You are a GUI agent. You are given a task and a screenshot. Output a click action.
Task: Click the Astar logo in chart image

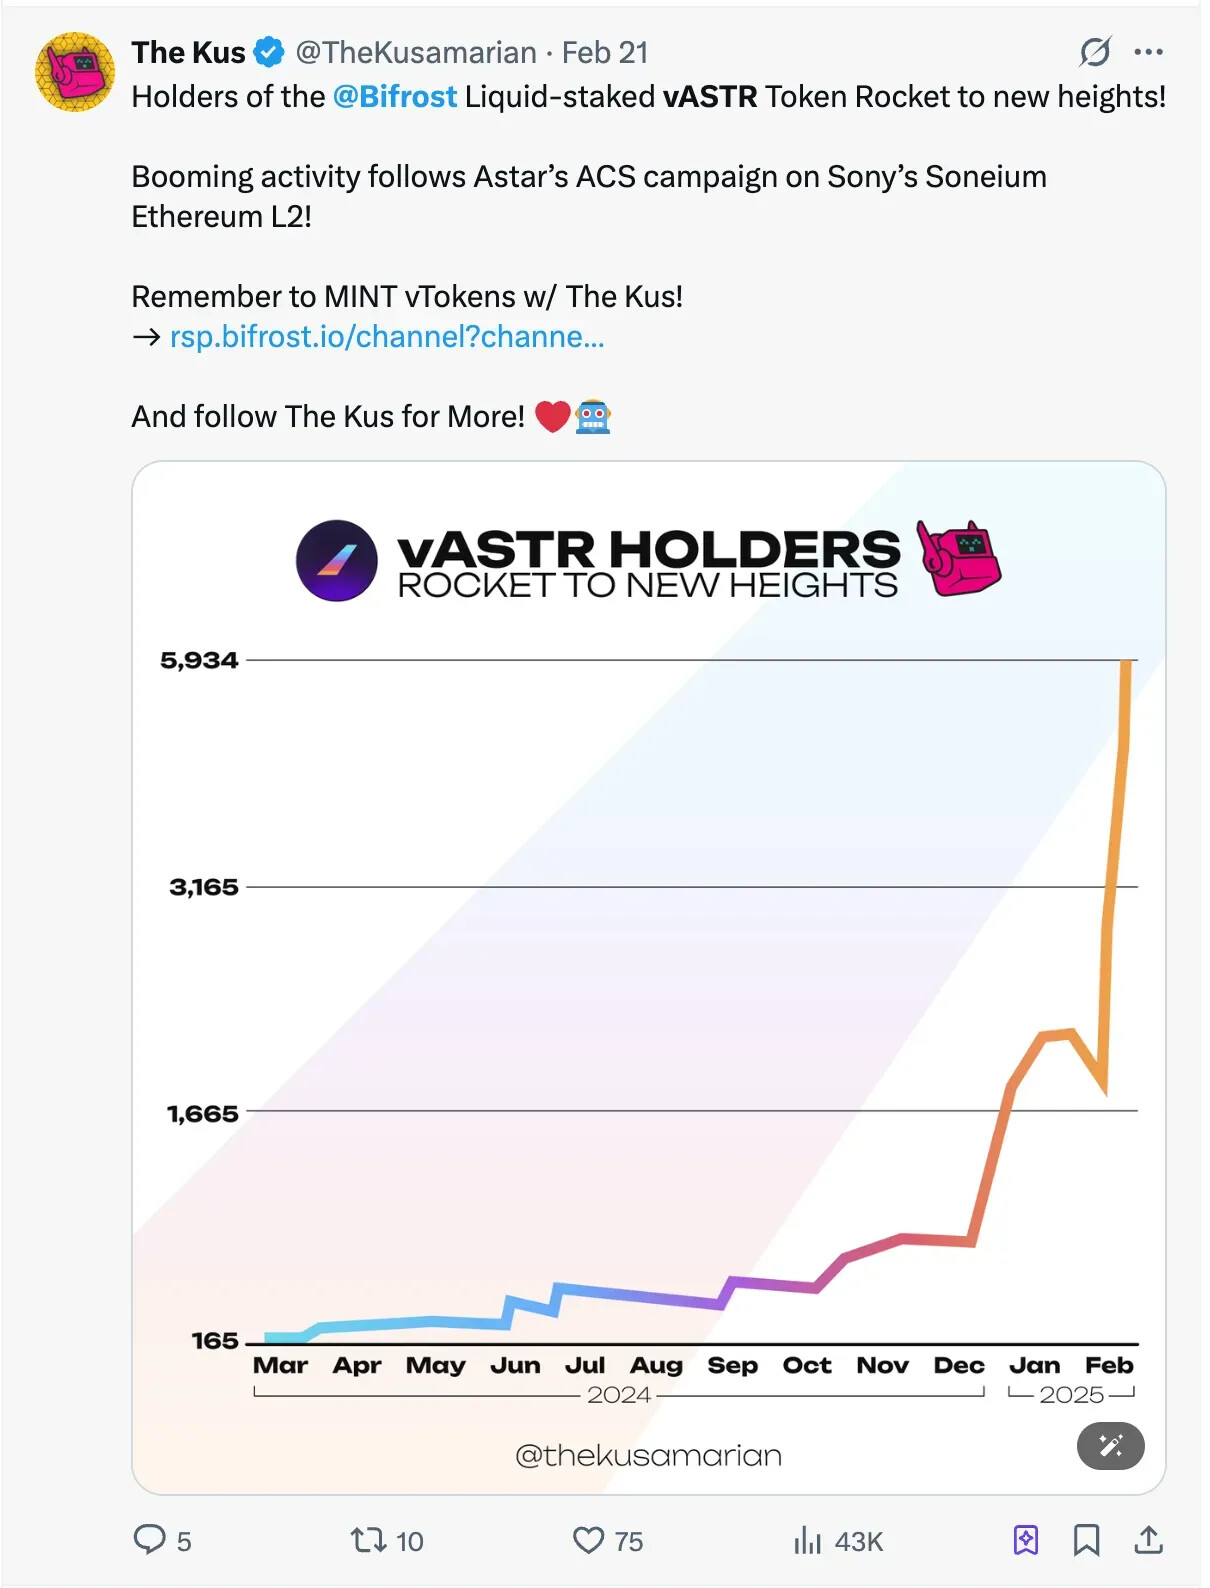(x=337, y=561)
